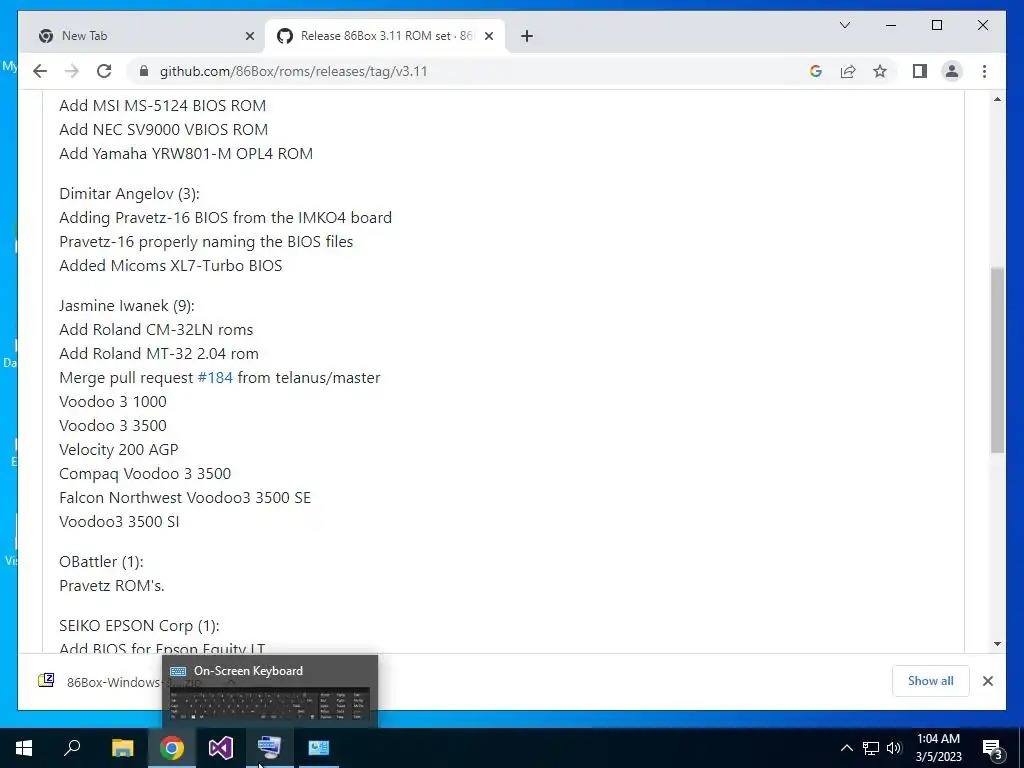This screenshot has height=768, width=1024.
Task: Open Chrome three-dot menu
Action: (984, 71)
